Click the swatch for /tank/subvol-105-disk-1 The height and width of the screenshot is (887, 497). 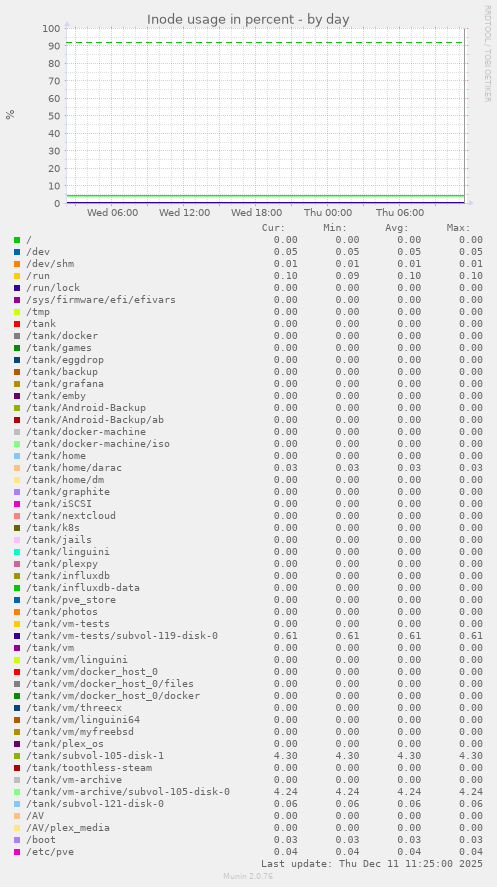17,756
